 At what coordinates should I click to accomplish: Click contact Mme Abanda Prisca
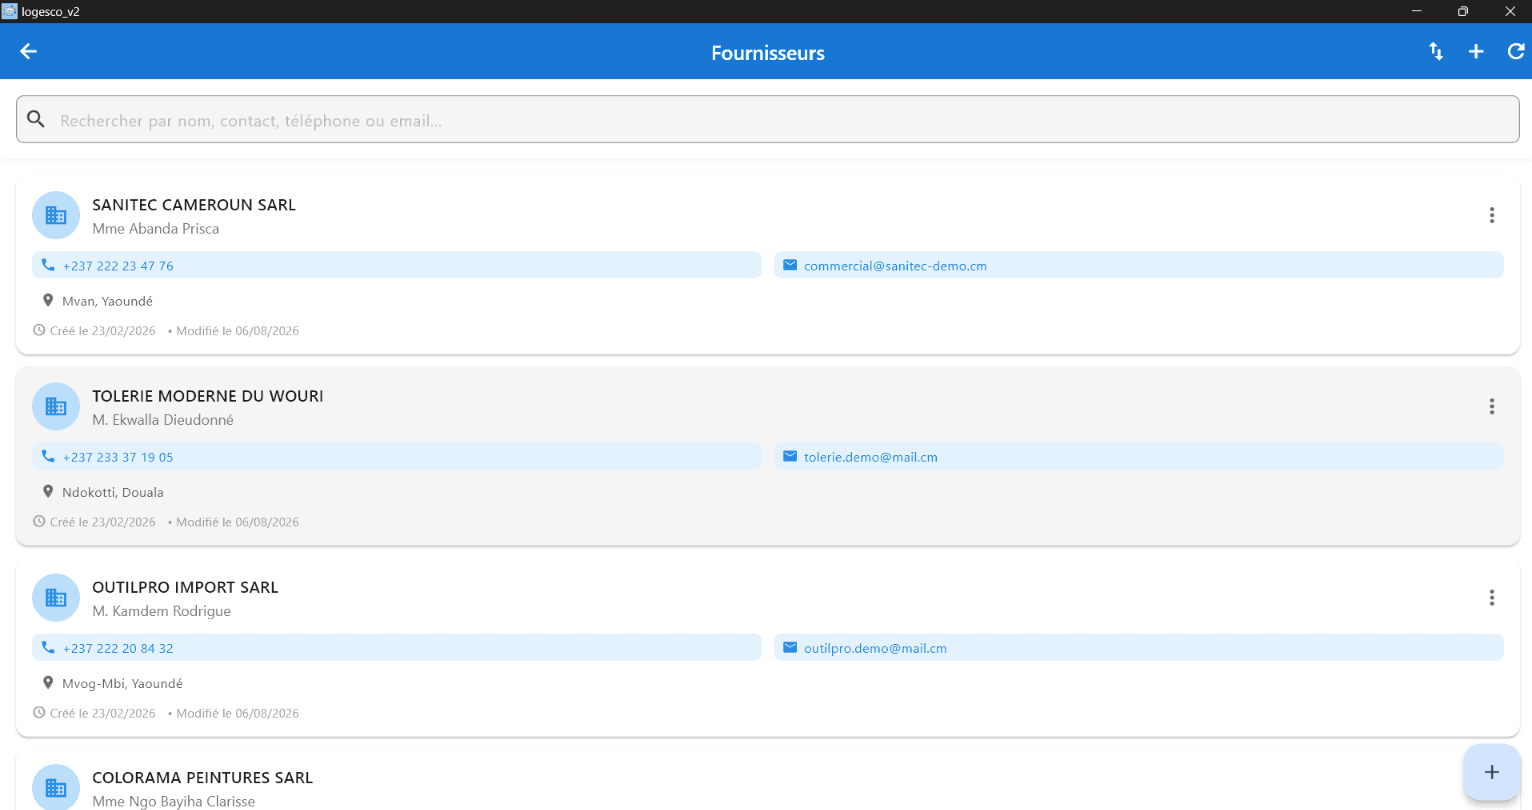pos(155,229)
